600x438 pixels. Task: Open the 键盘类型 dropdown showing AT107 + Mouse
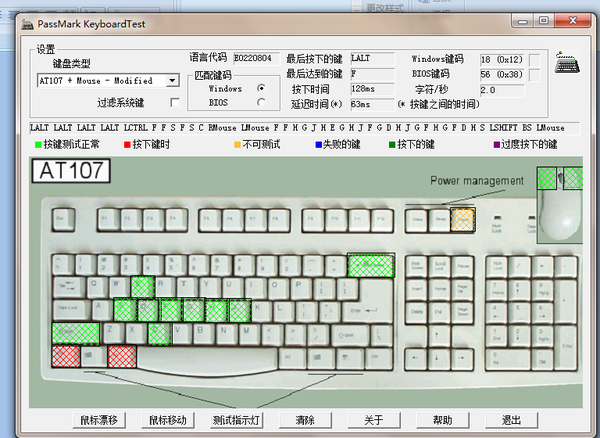(109, 81)
